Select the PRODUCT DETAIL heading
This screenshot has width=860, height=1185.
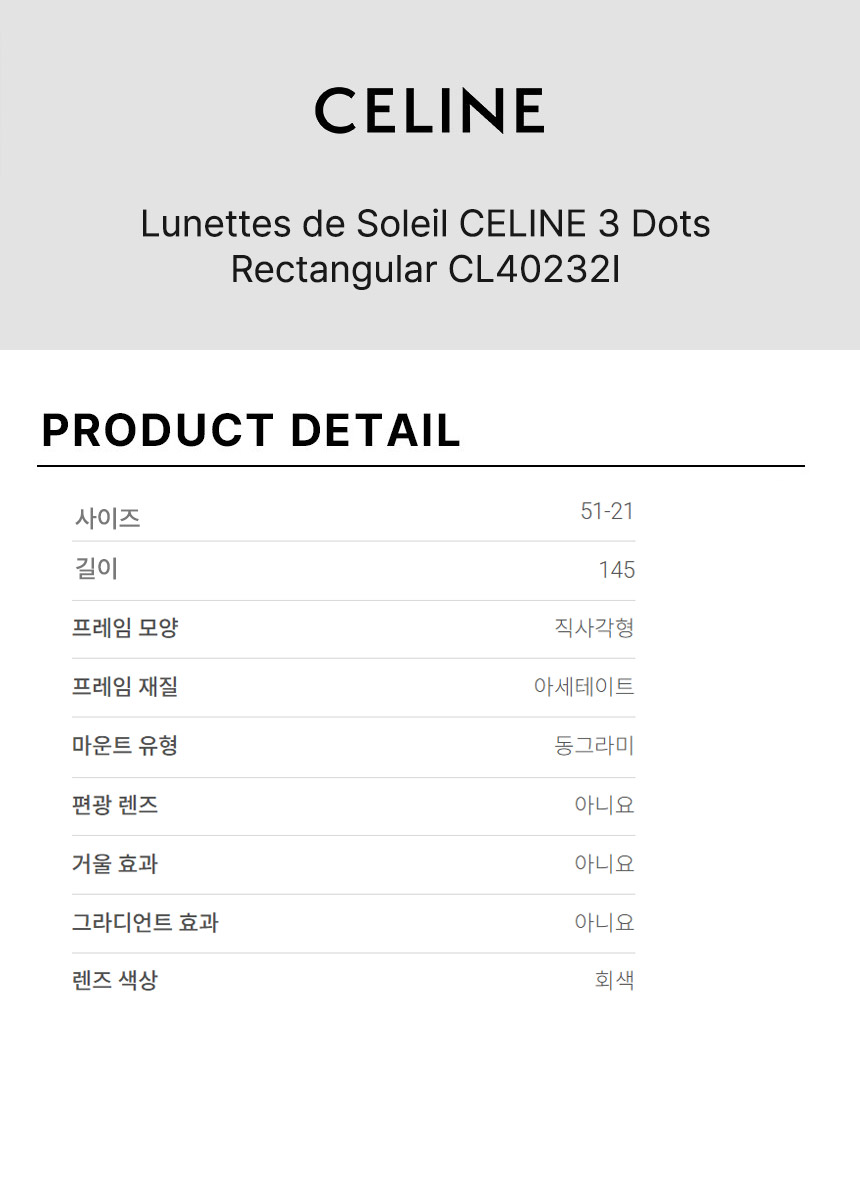pos(251,430)
